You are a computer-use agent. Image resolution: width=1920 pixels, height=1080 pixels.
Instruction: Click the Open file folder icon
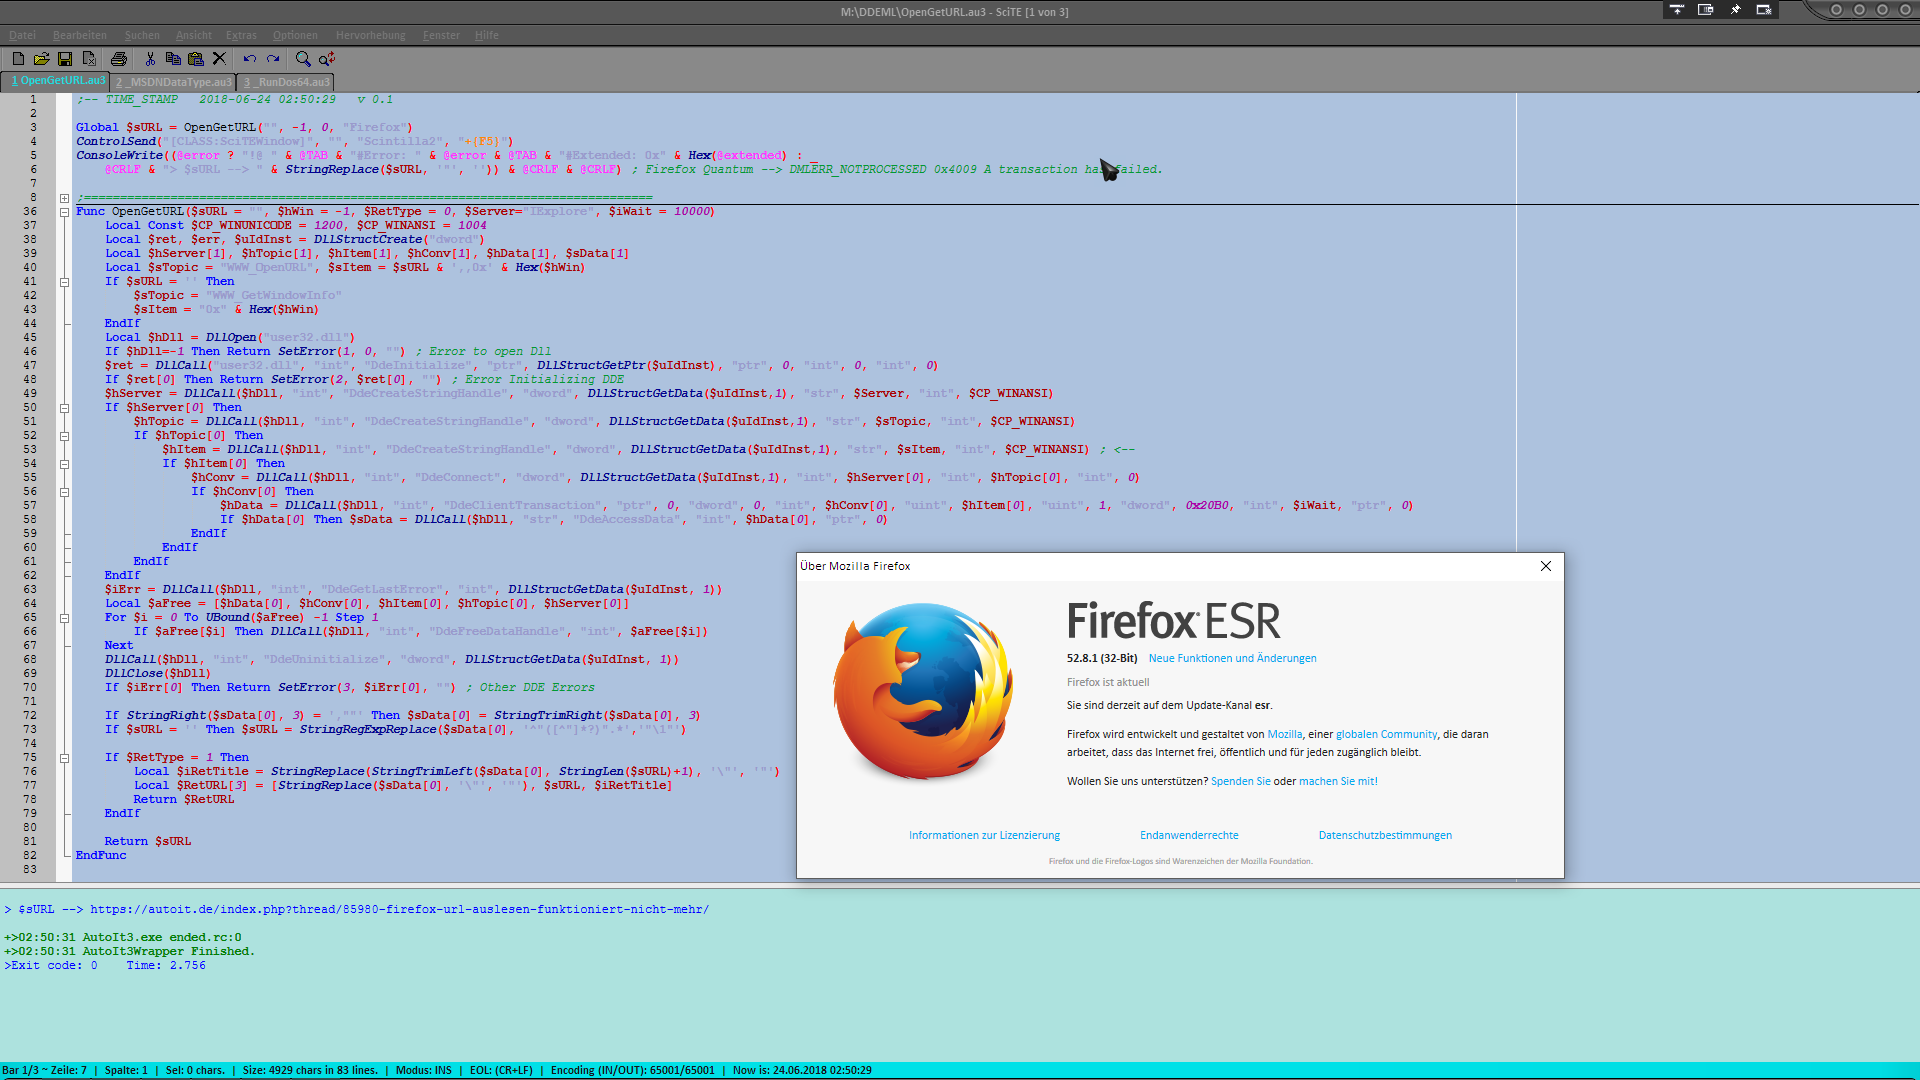(x=41, y=59)
